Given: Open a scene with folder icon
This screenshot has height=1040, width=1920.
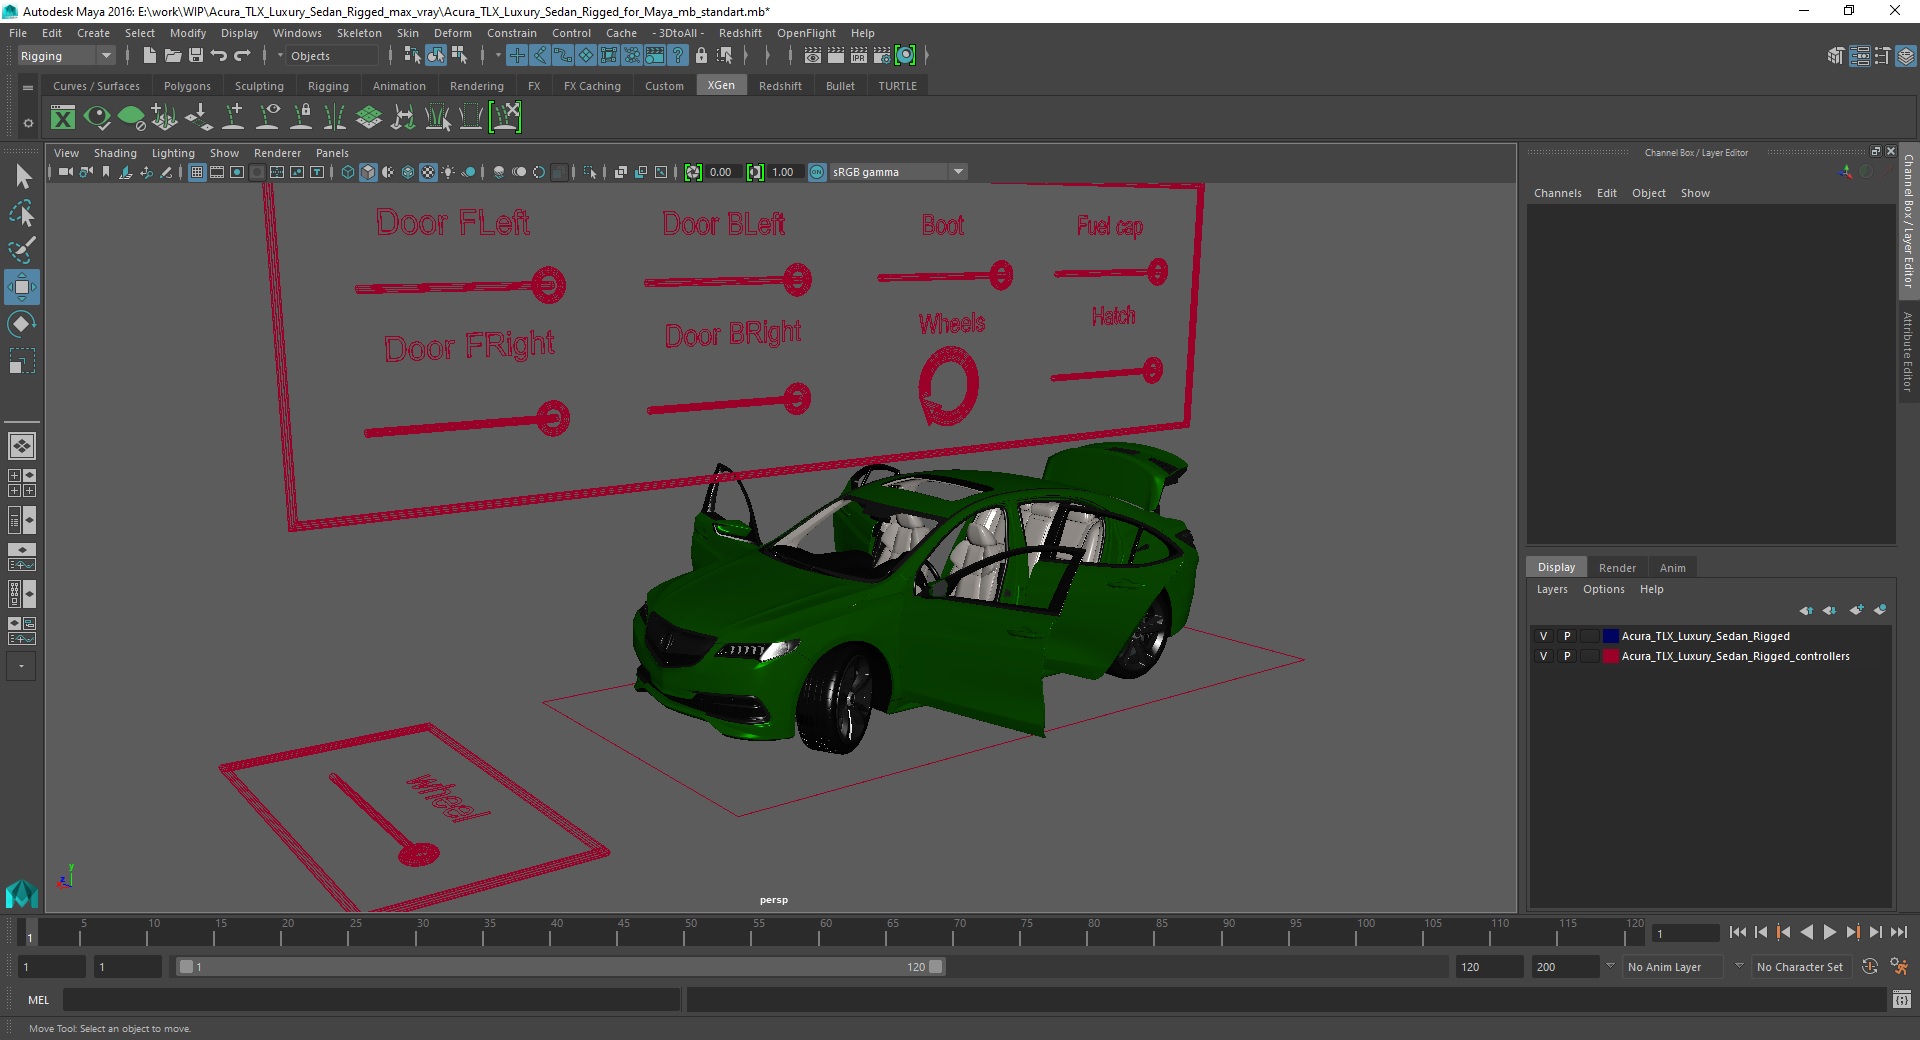Looking at the screenshot, I should click(172, 56).
